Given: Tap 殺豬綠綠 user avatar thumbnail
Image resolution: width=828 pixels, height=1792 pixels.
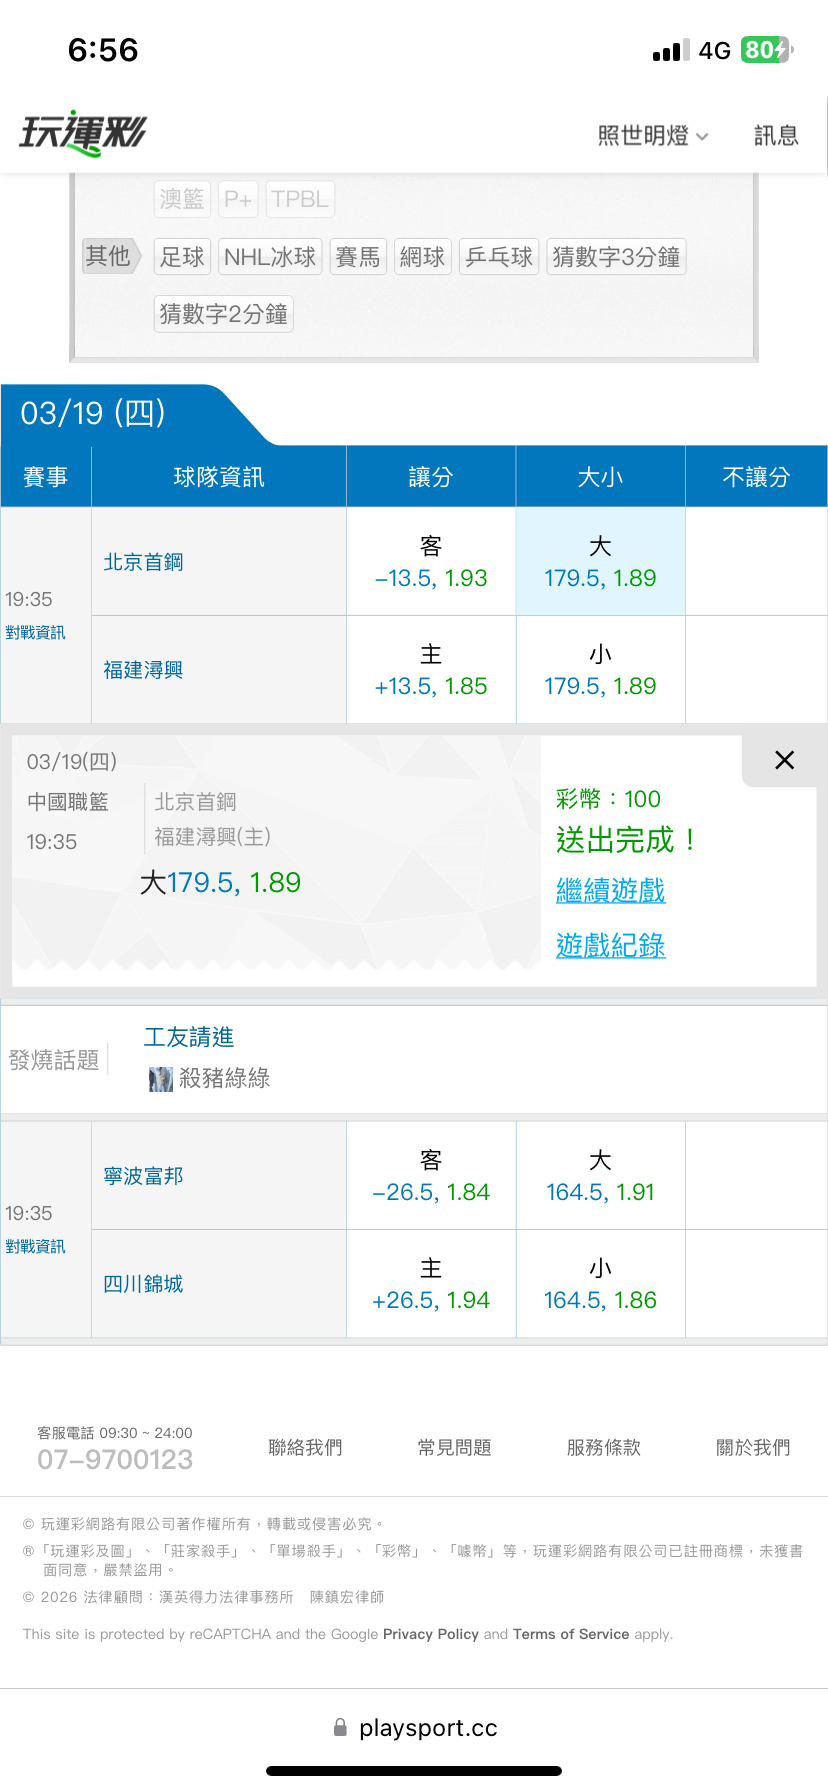Looking at the screenshot, I should (160, 1079).
